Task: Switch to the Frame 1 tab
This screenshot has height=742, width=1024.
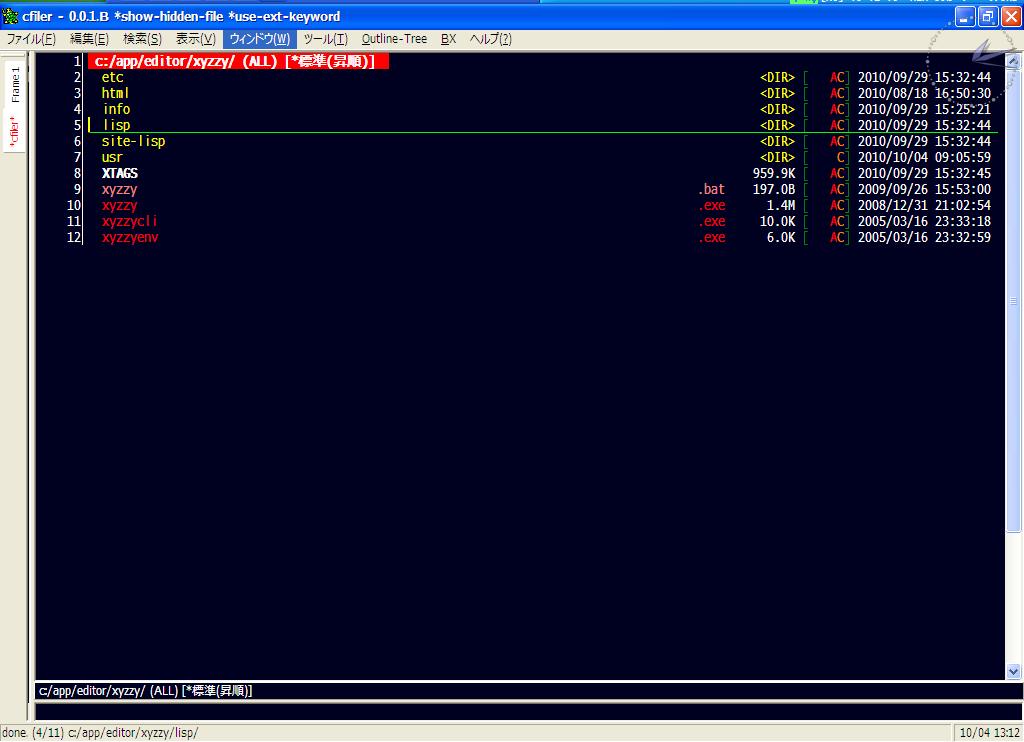Action: pyautogui.click(x=15, y=84)
